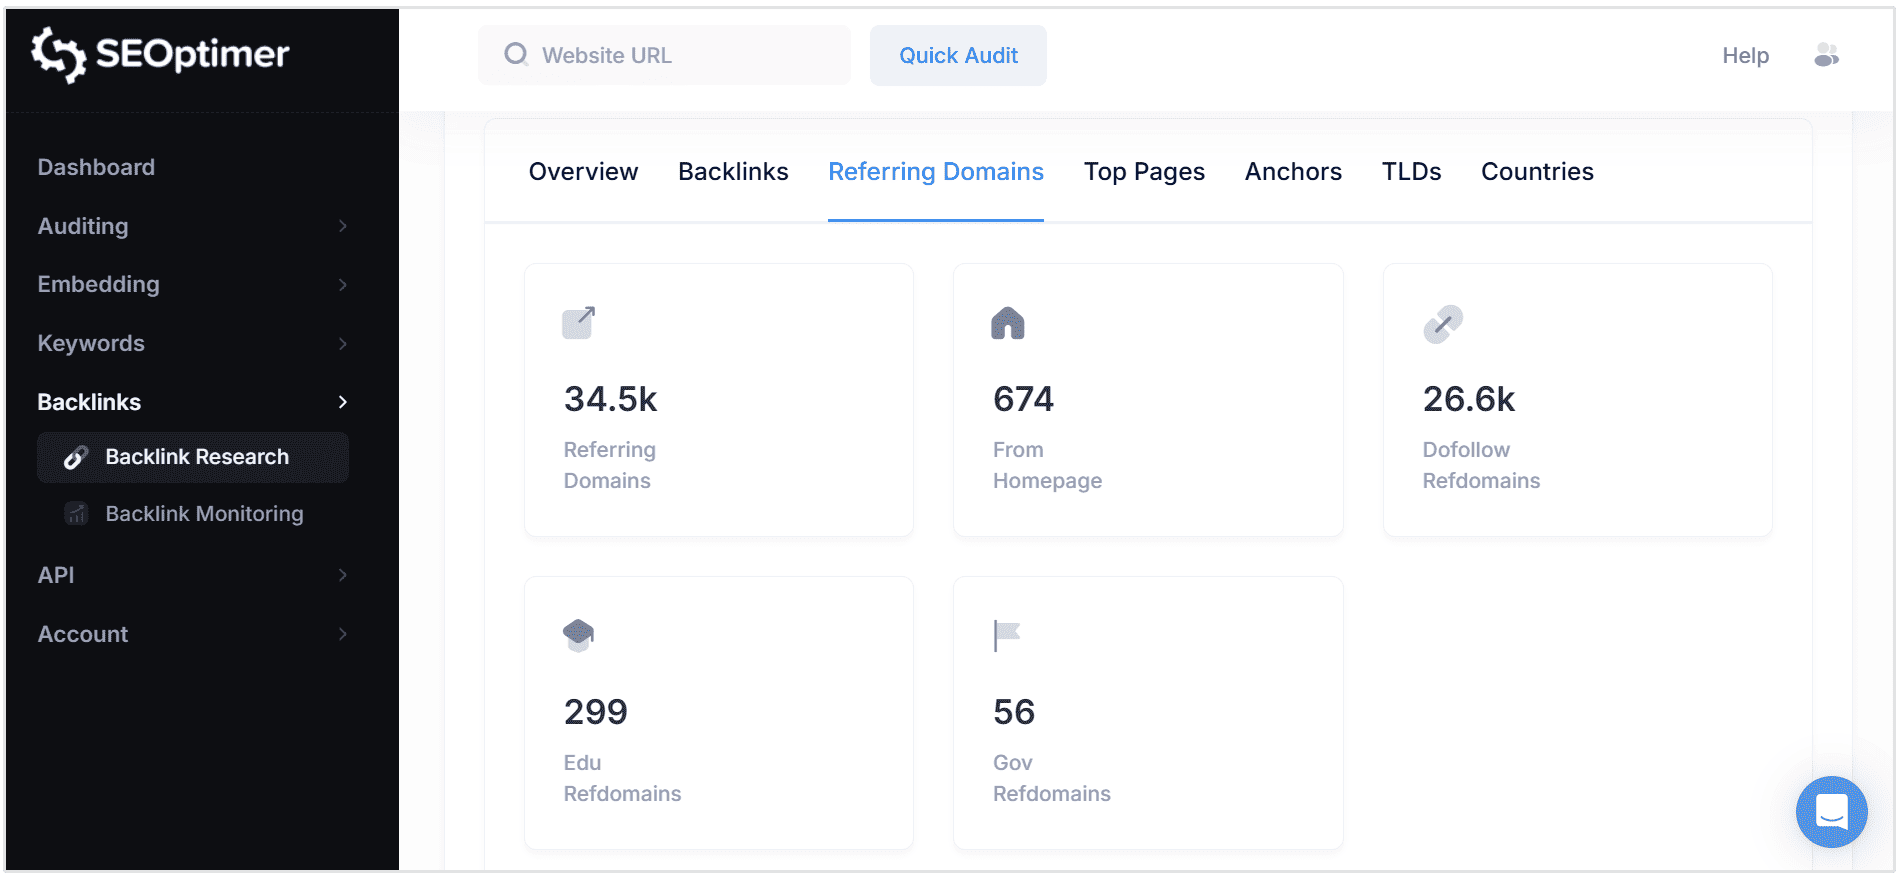Click the Account sidebar label

coord(83,634)
